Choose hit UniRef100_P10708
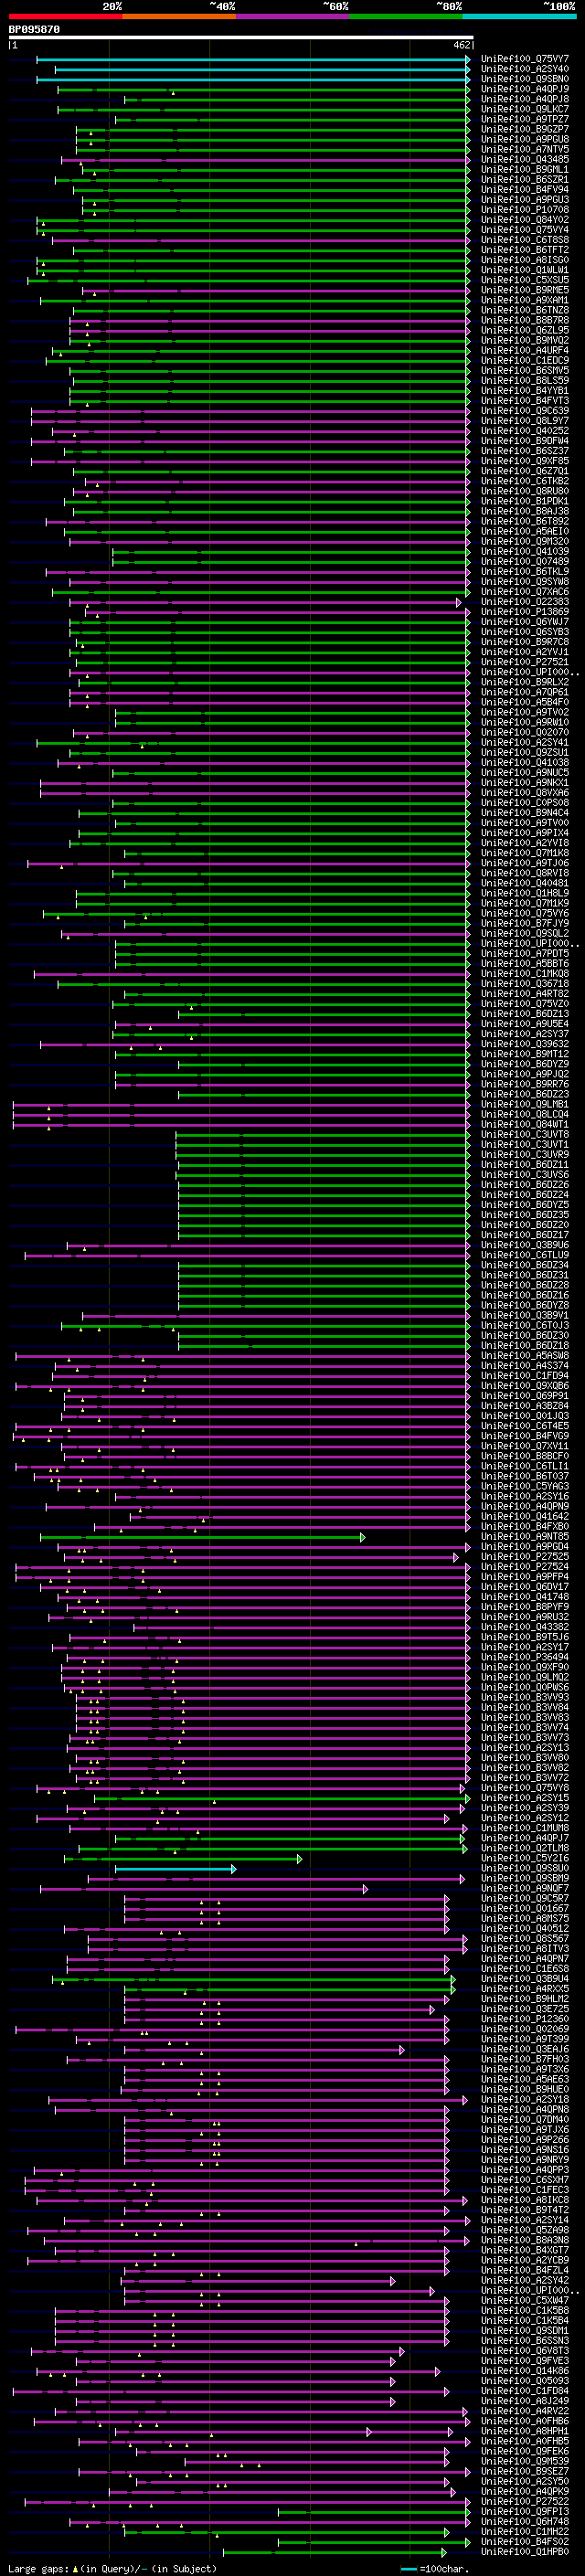585x2576 pixels. pos(525,210)
